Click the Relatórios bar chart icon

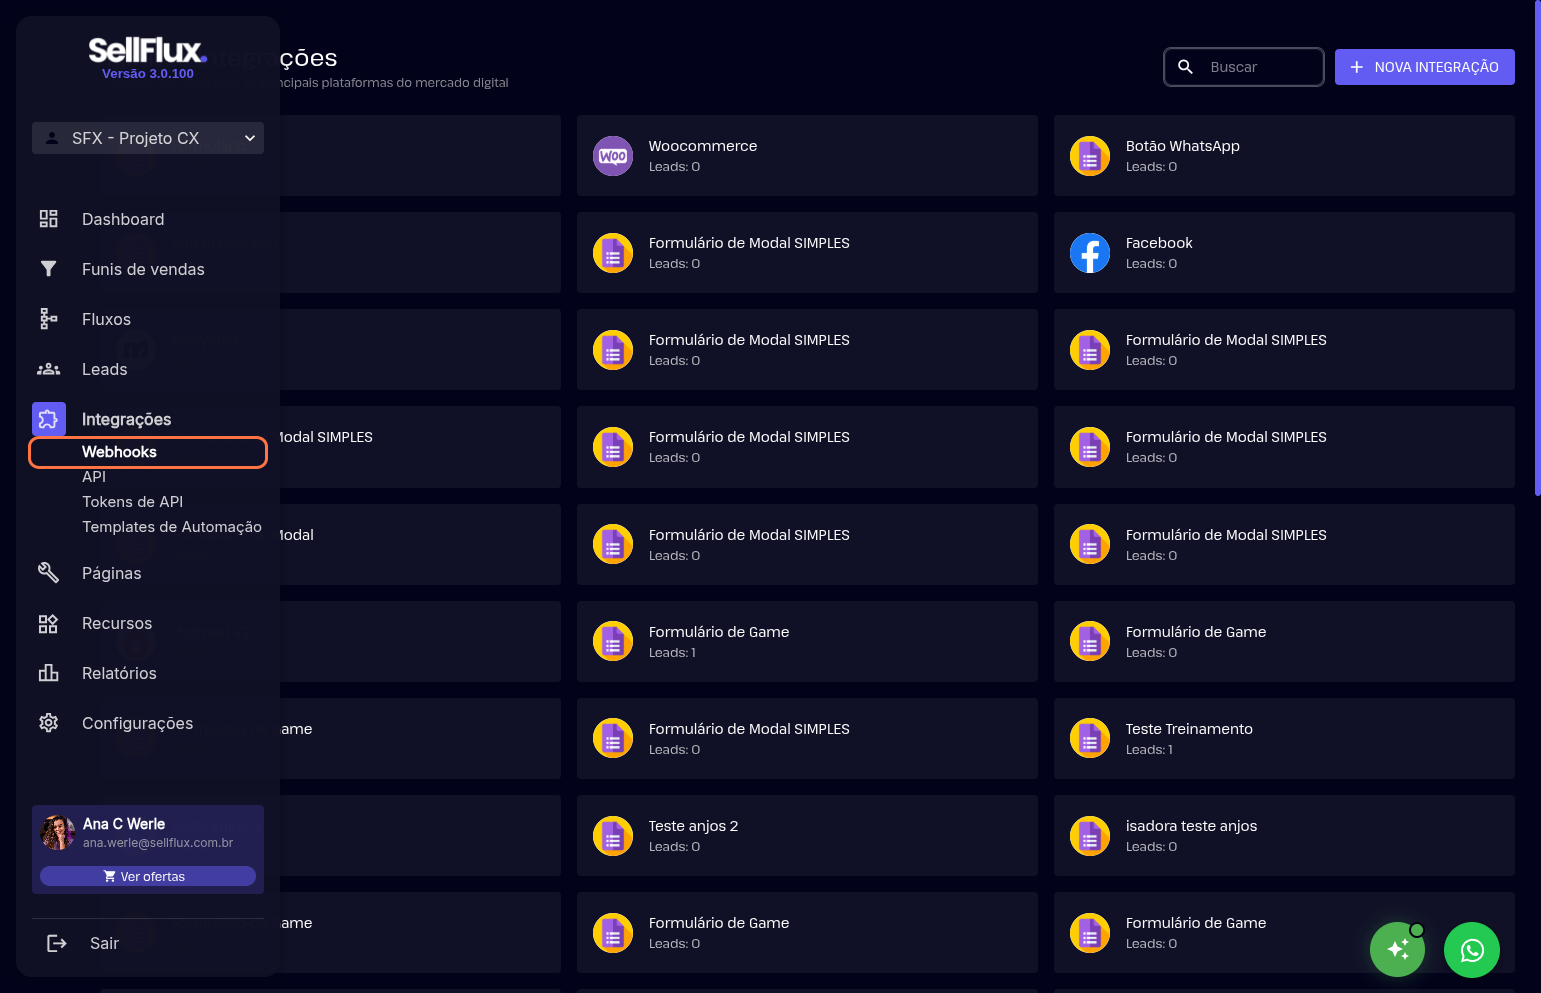(48, 673)
